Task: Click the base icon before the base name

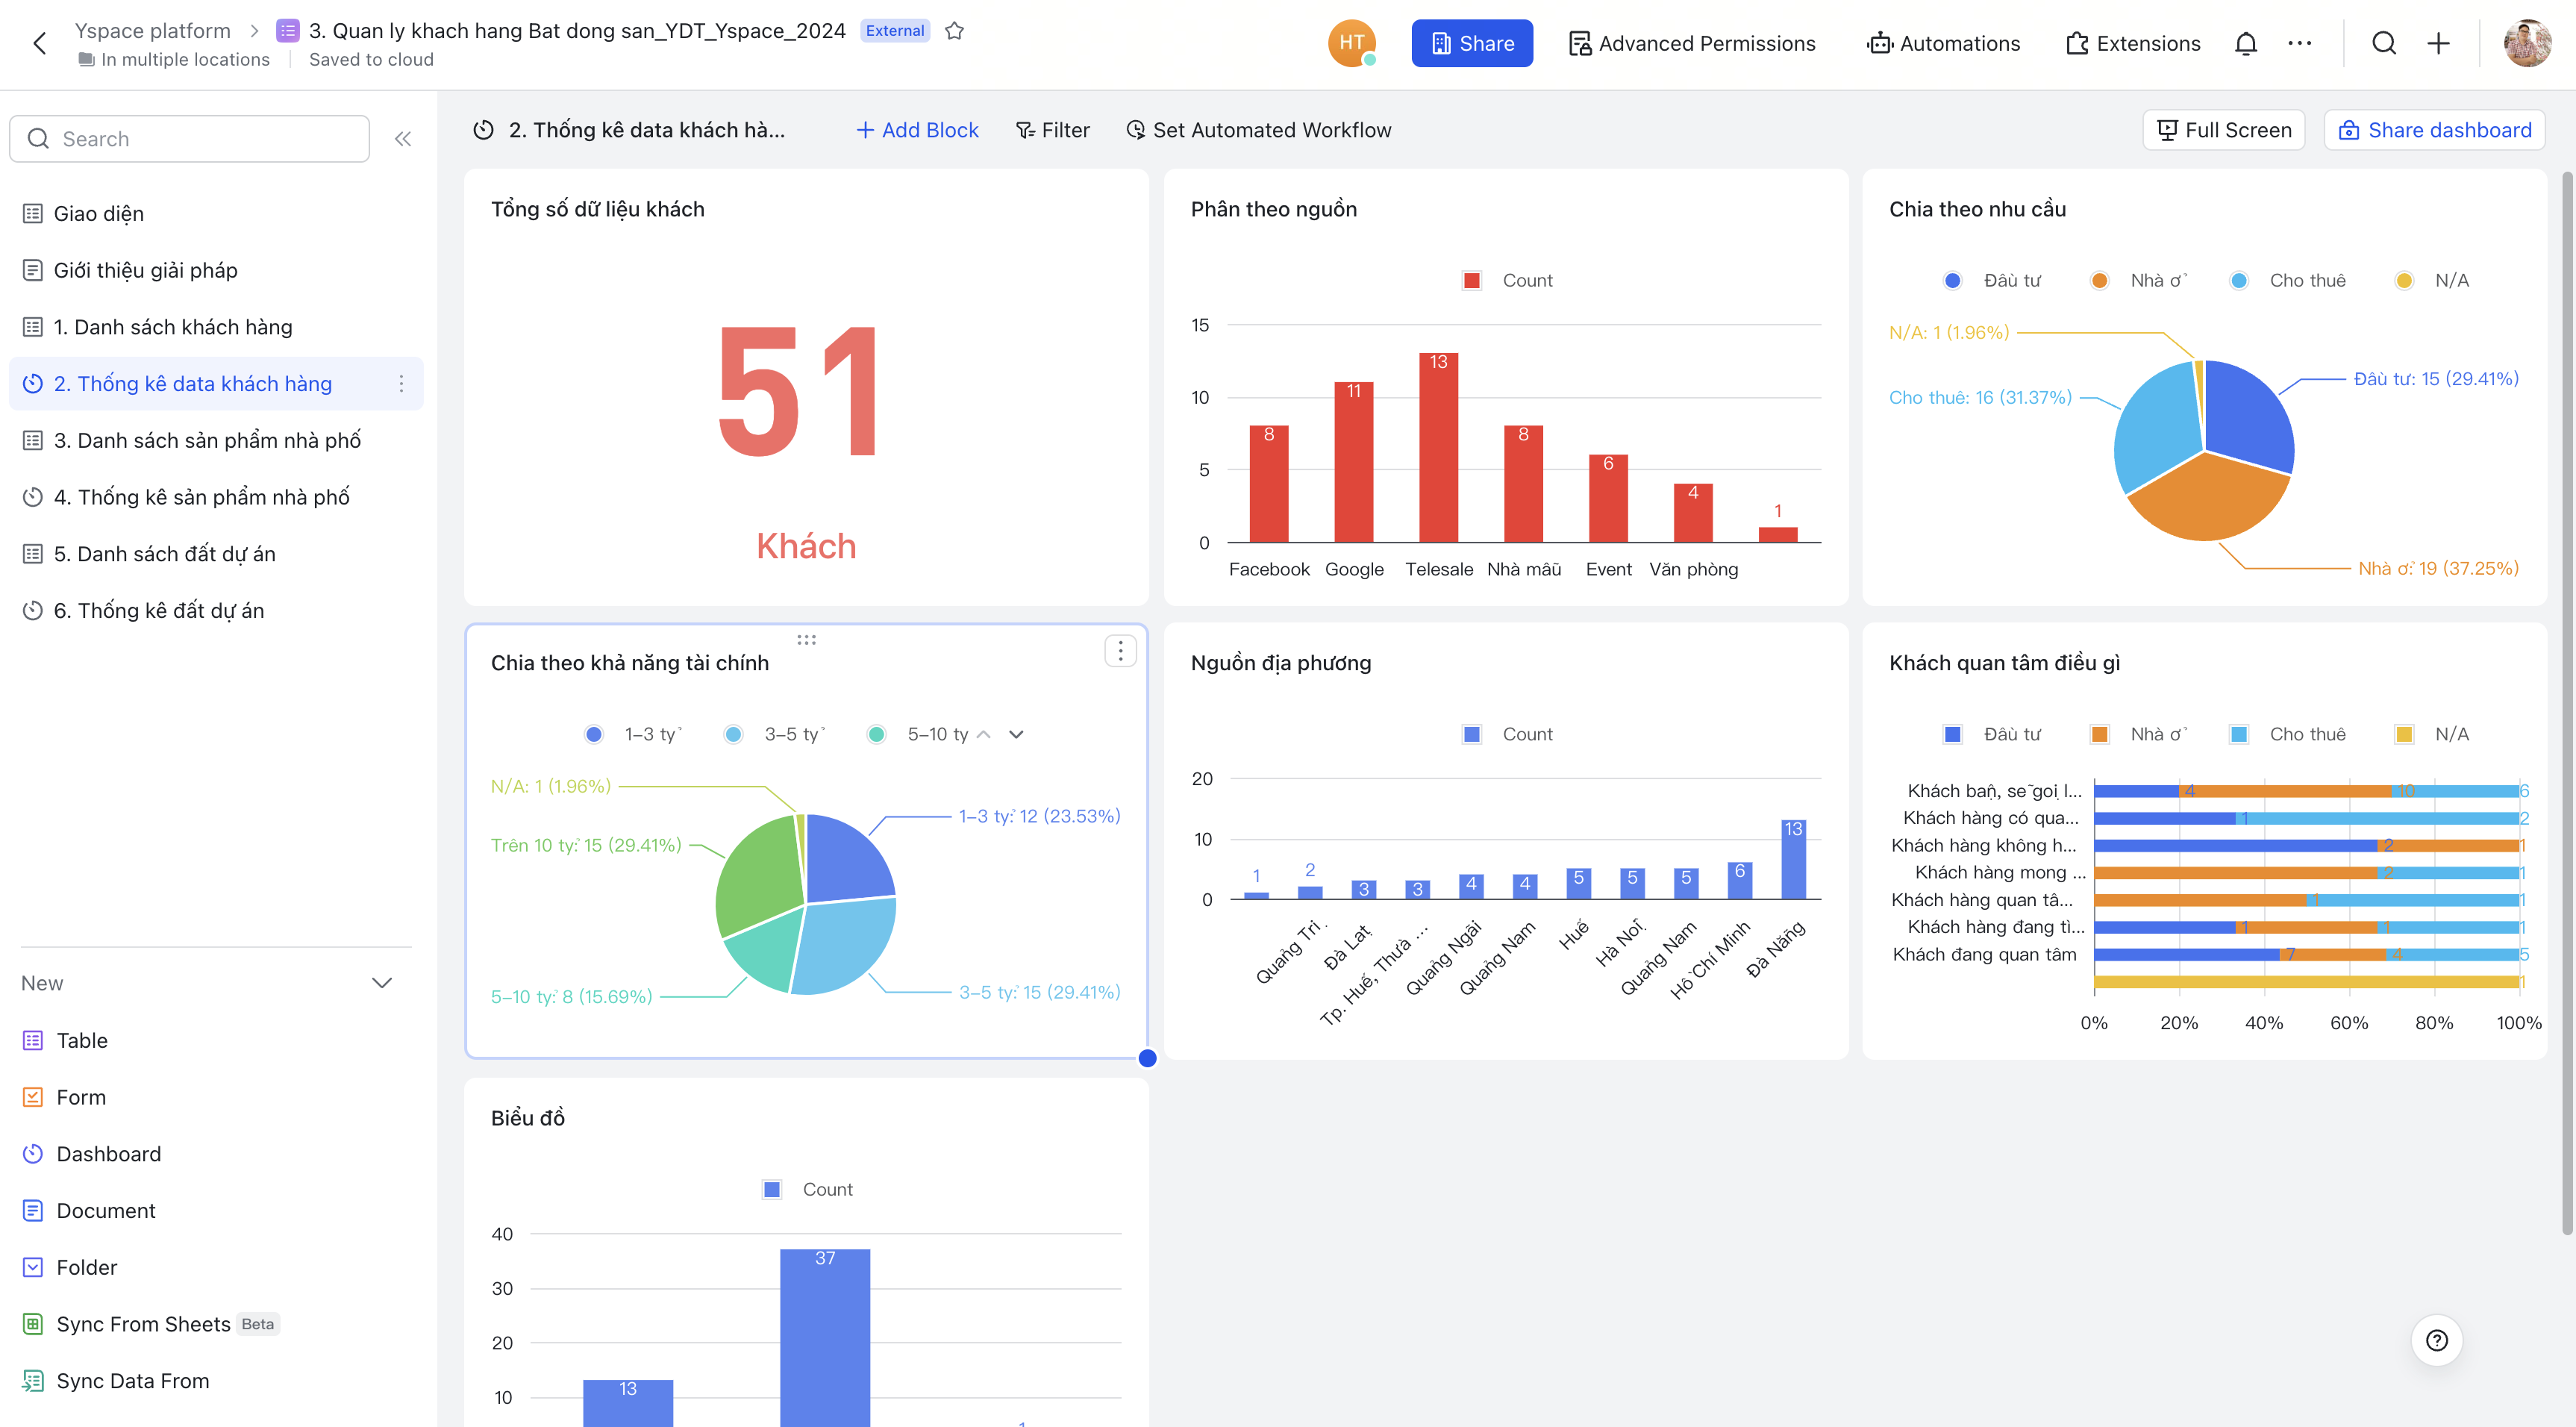Action: pyautogui.click(x=288, y=30)
